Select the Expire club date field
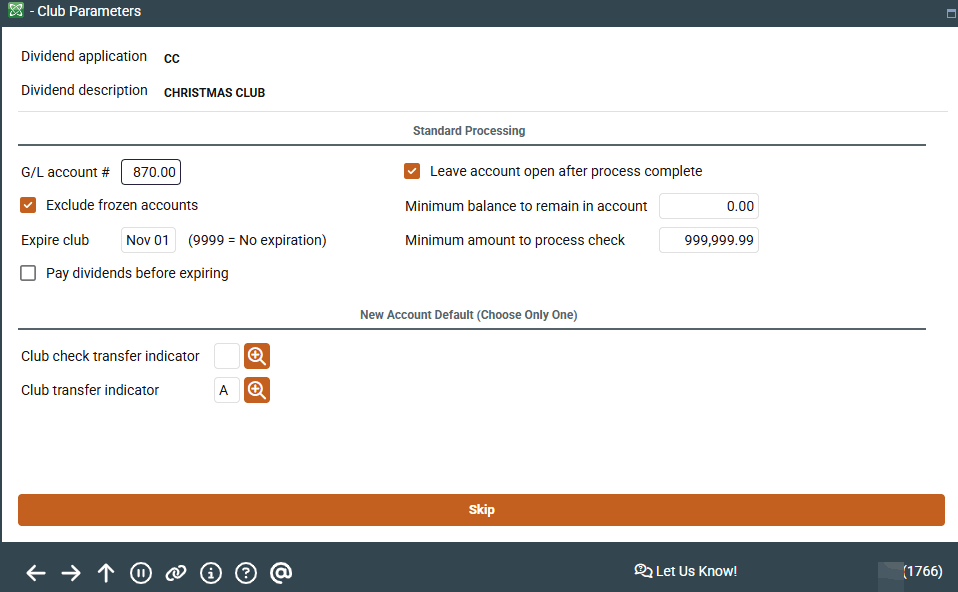Viewport: 958px width, 592px height. tap(148, 240)
